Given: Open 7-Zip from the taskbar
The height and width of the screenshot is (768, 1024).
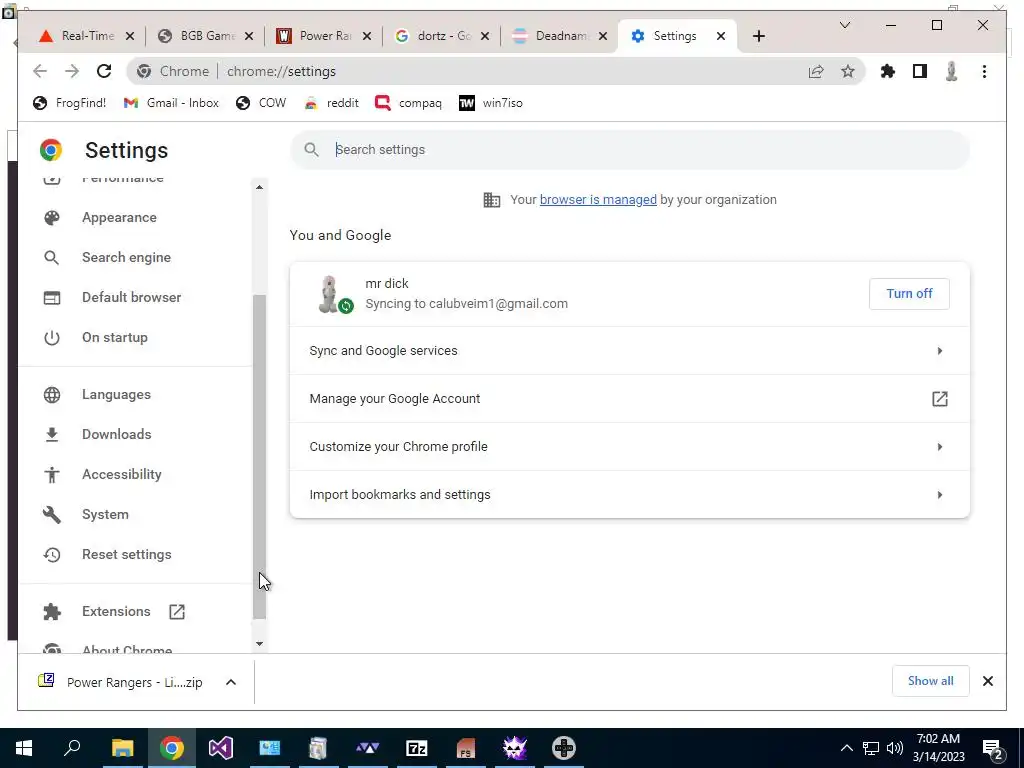Looking at the screenshot, I should [x=417, y=748].
